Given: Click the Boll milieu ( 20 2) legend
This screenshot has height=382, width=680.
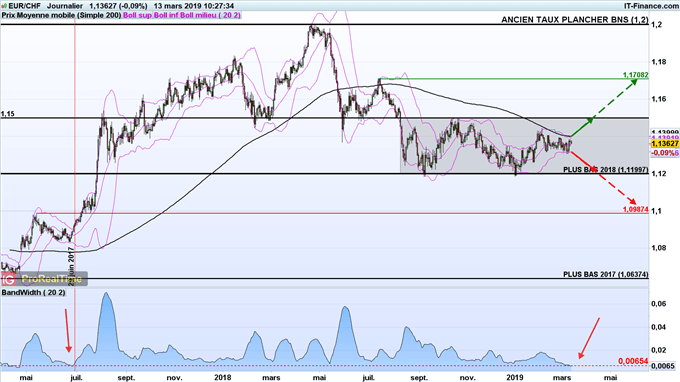Looking at the screenshot, I should click(x=210, y=15).
